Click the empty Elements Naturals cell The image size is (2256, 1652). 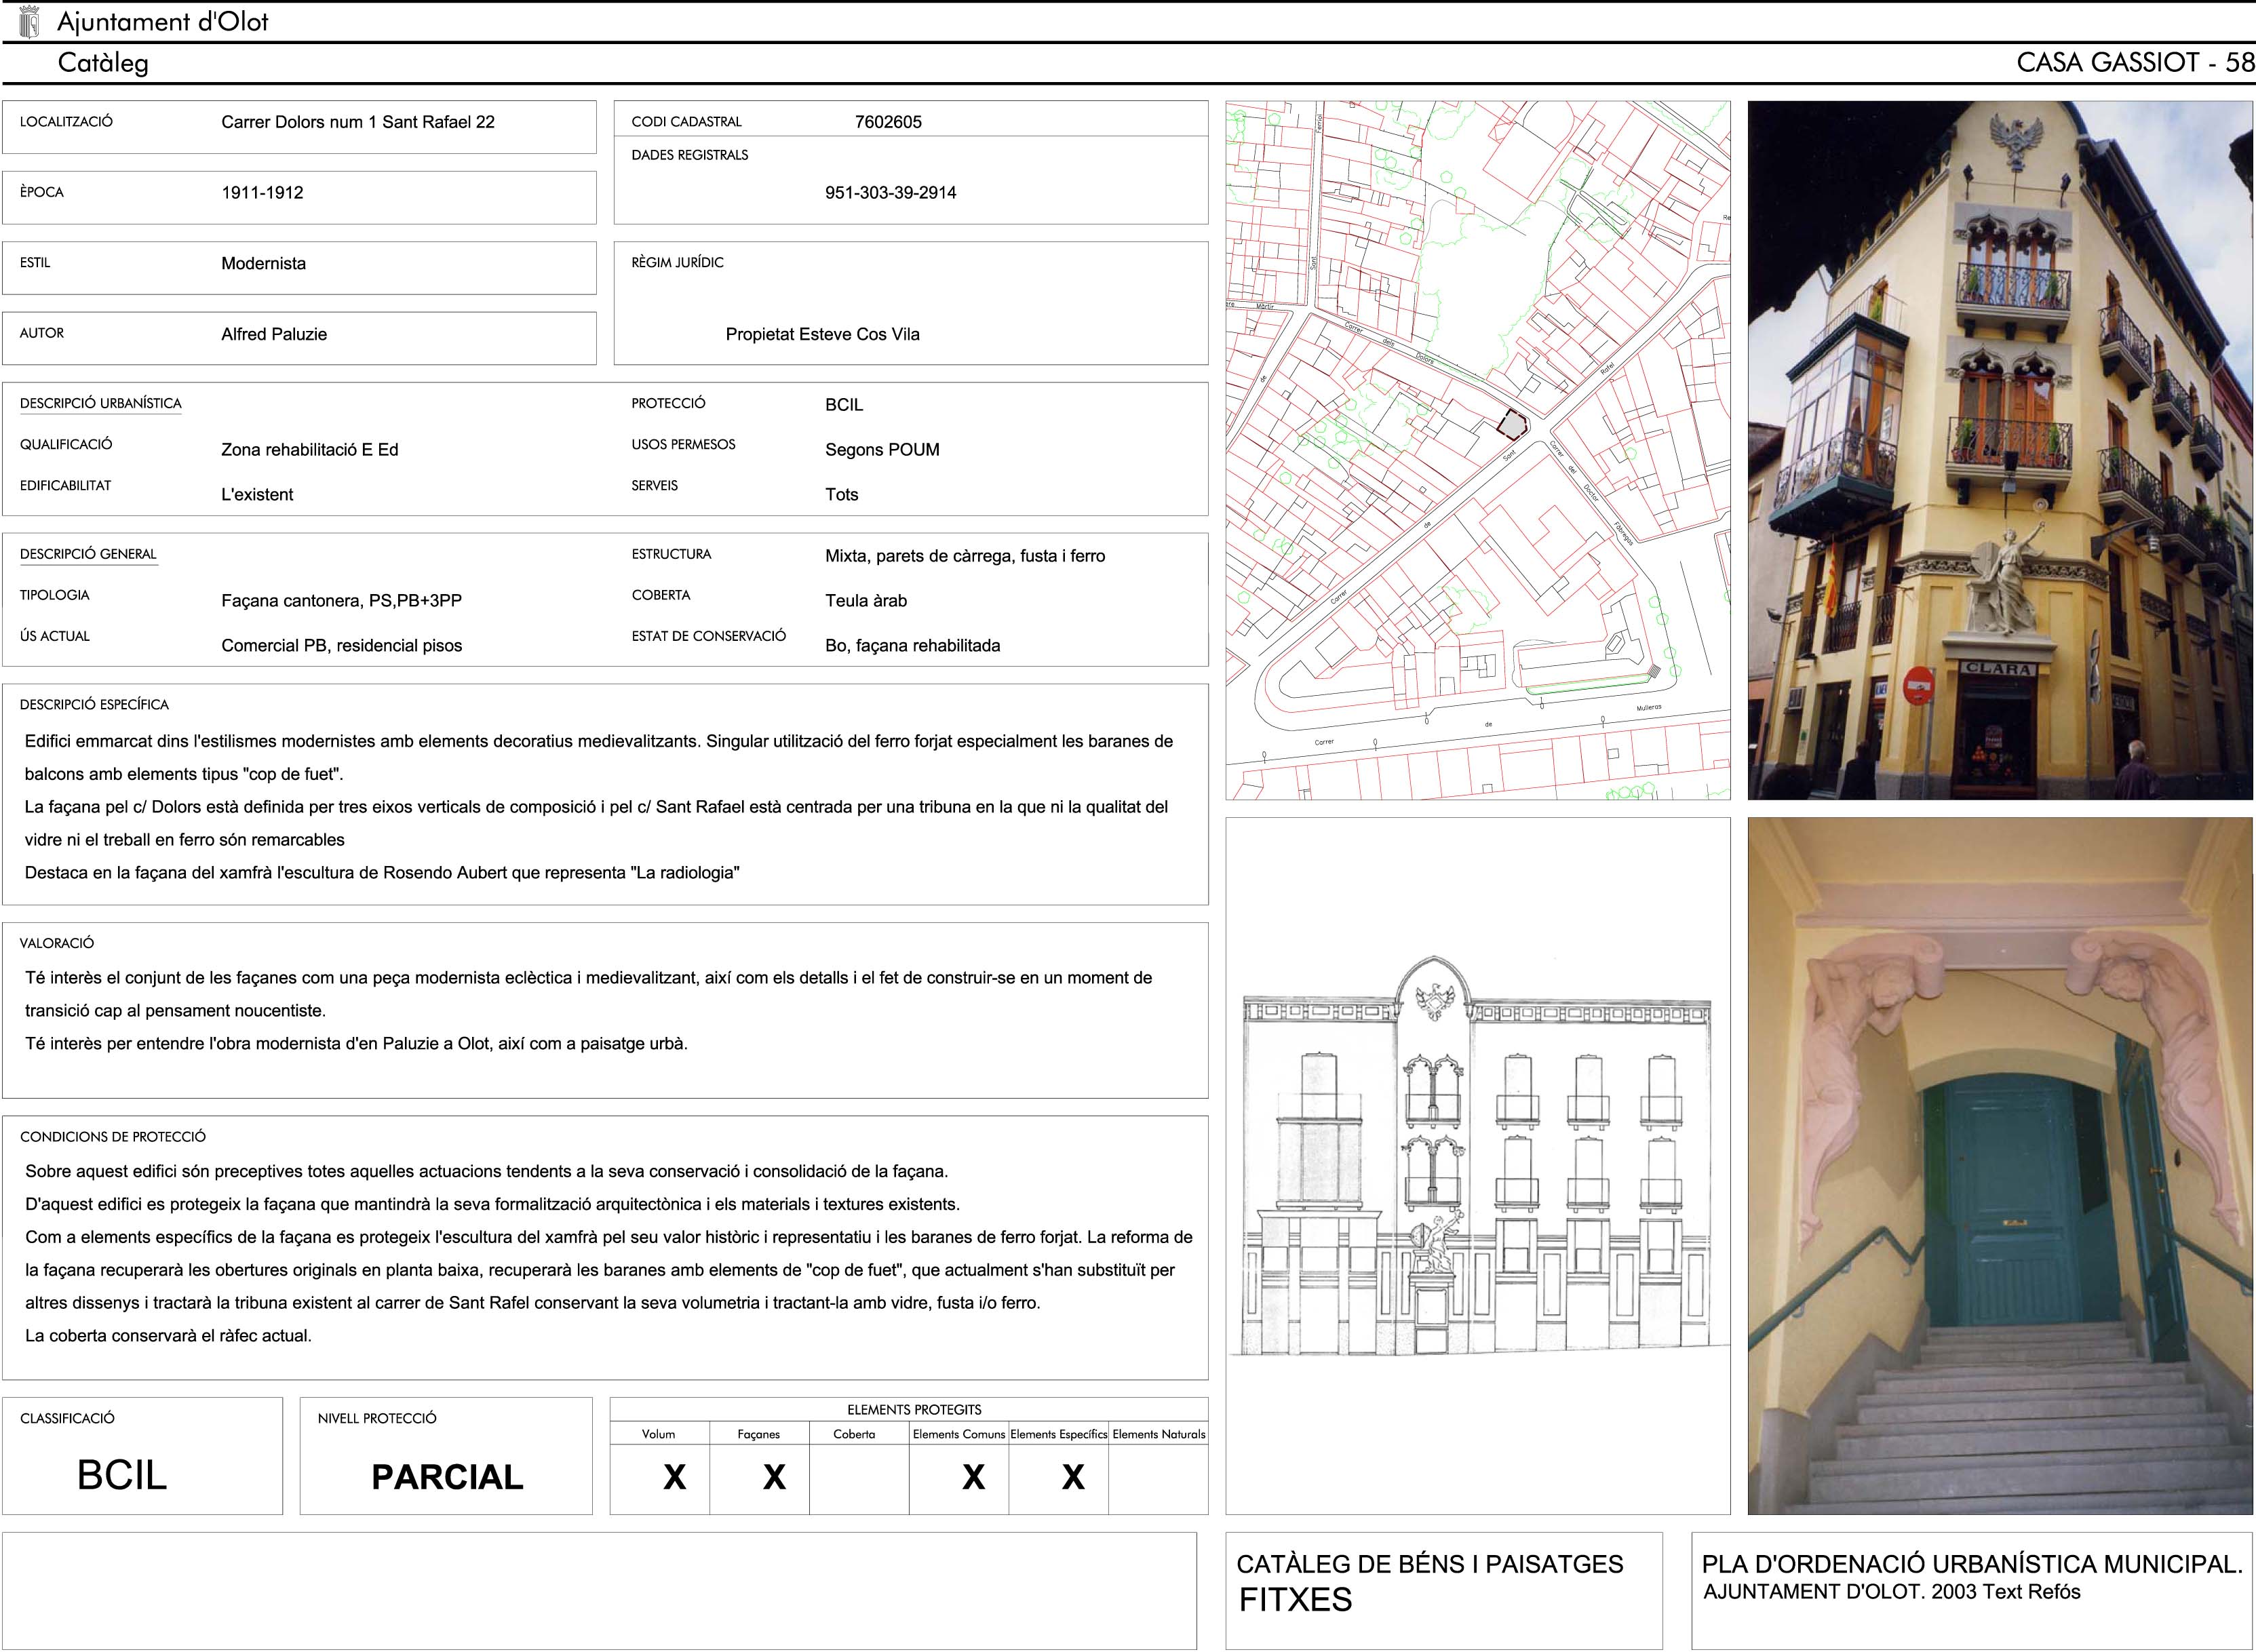coord(1158,1477)
